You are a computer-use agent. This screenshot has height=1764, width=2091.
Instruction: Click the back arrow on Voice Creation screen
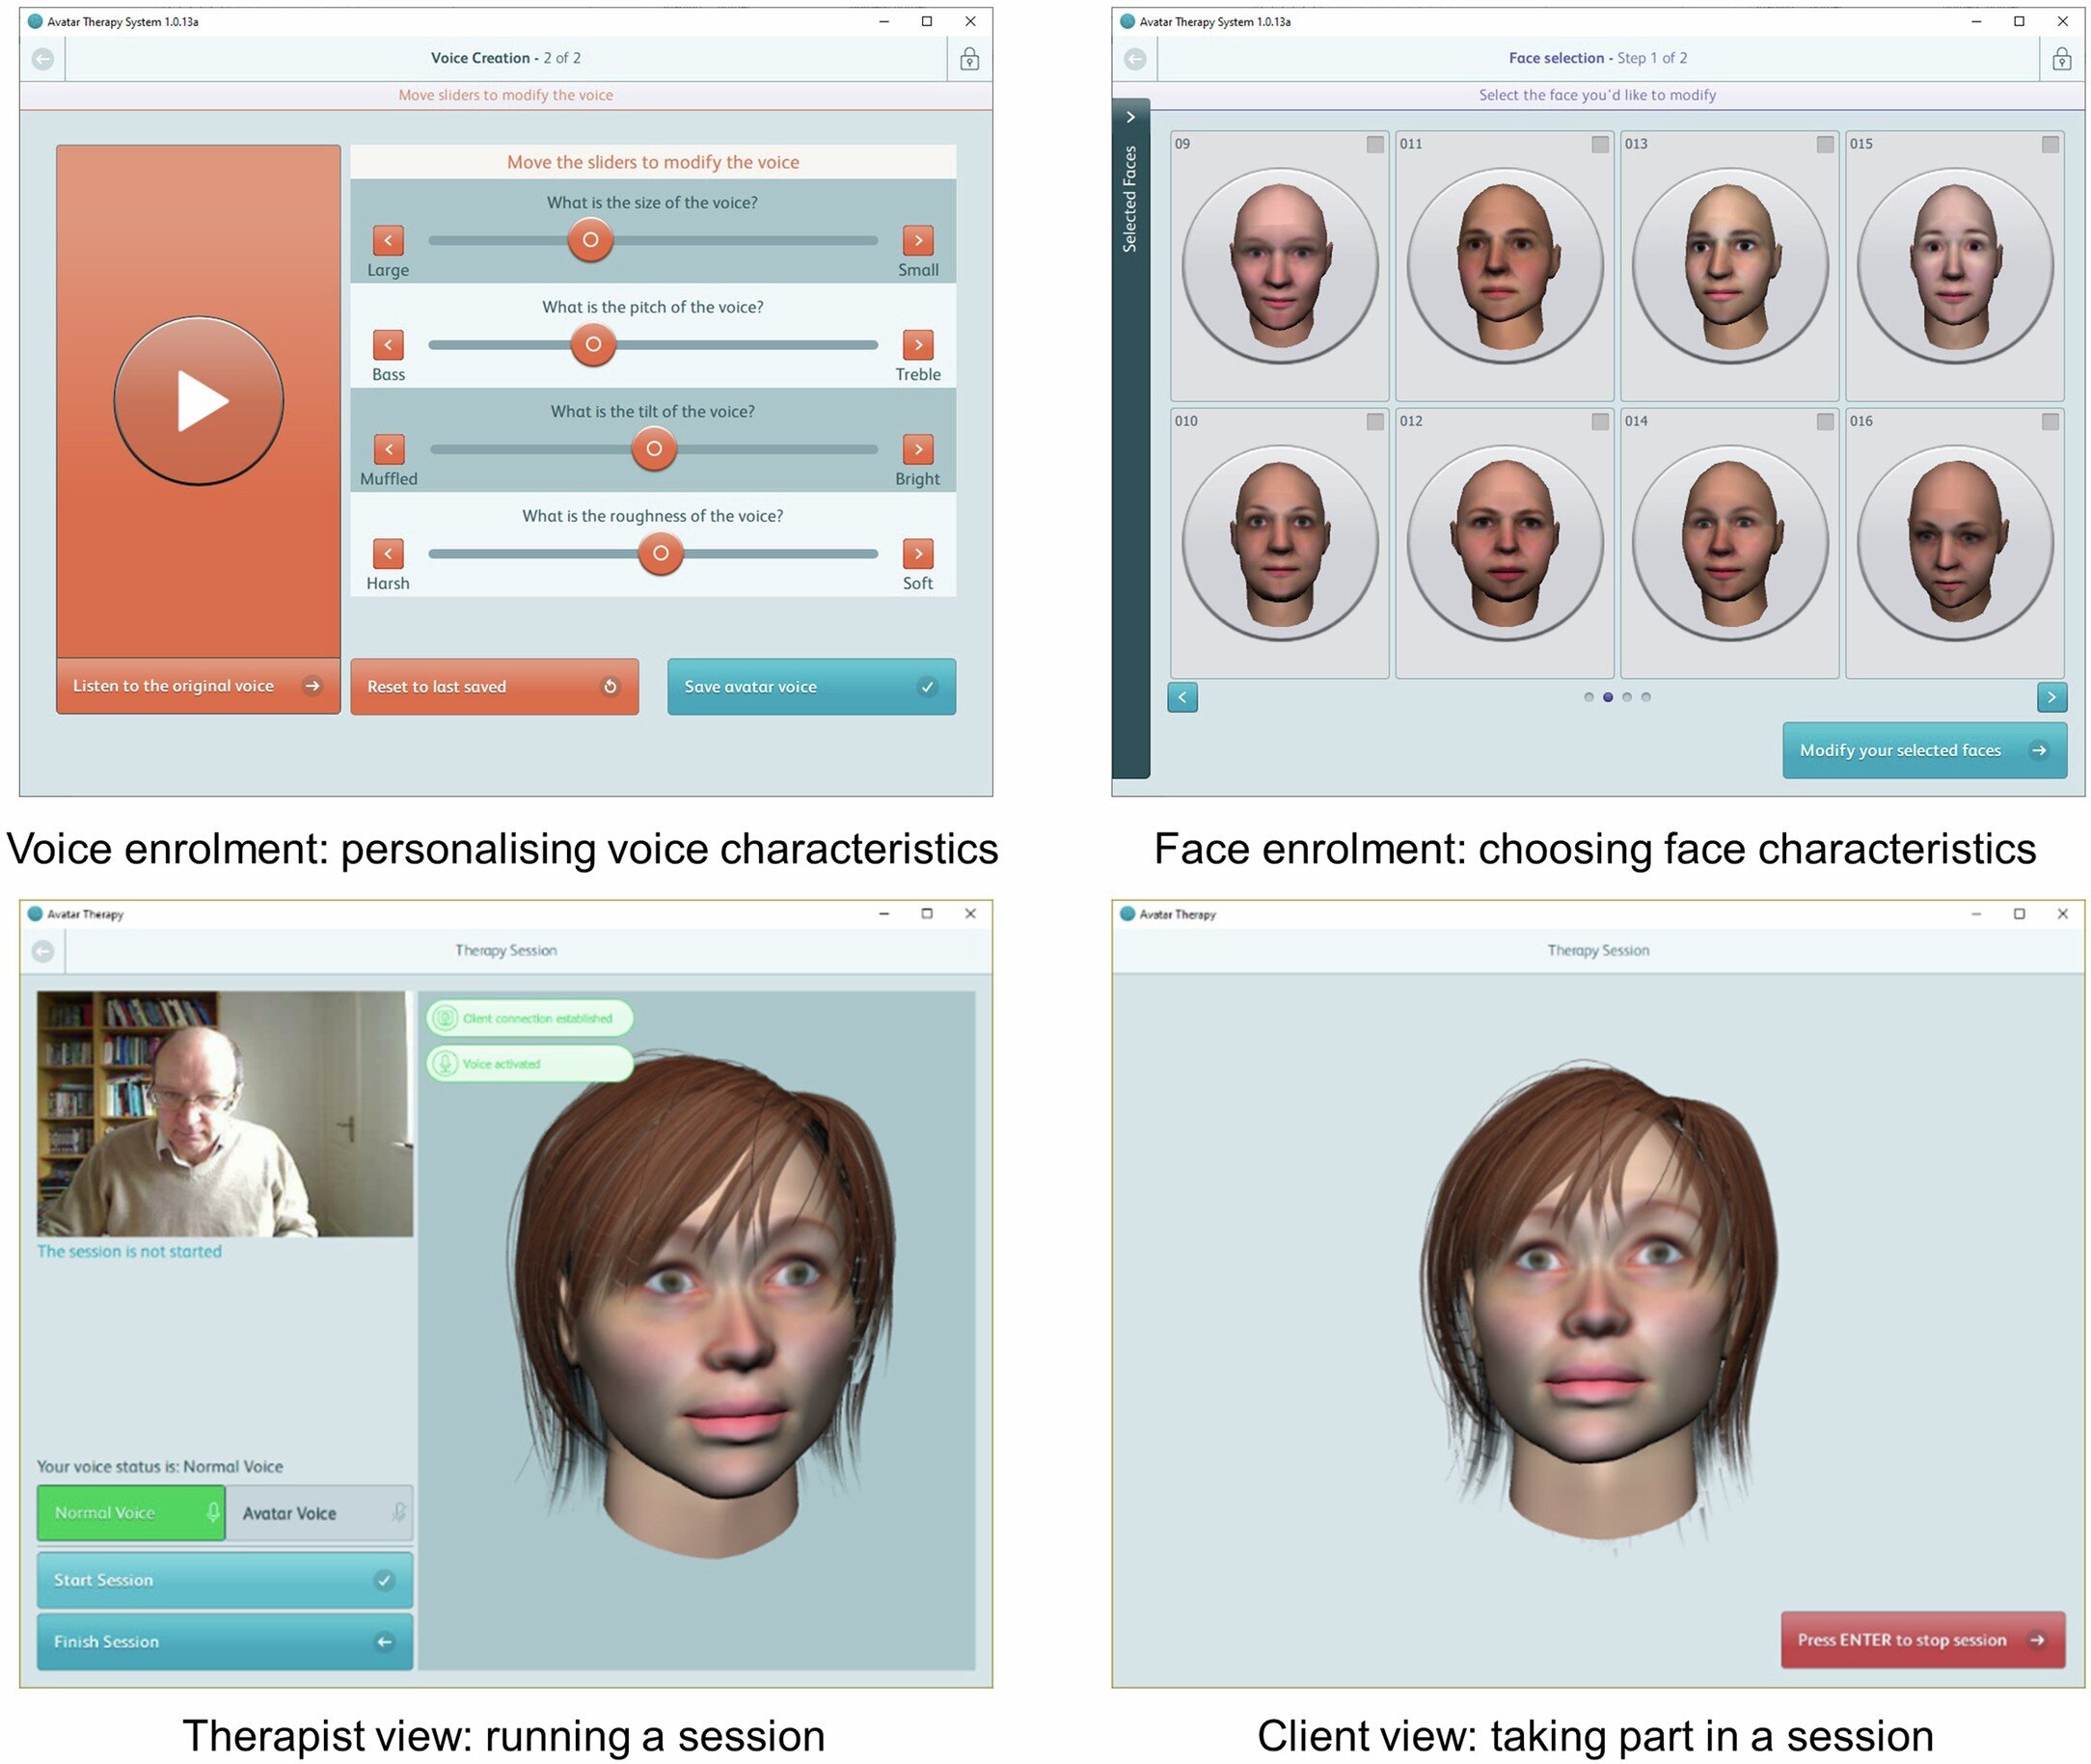[42, 58]
